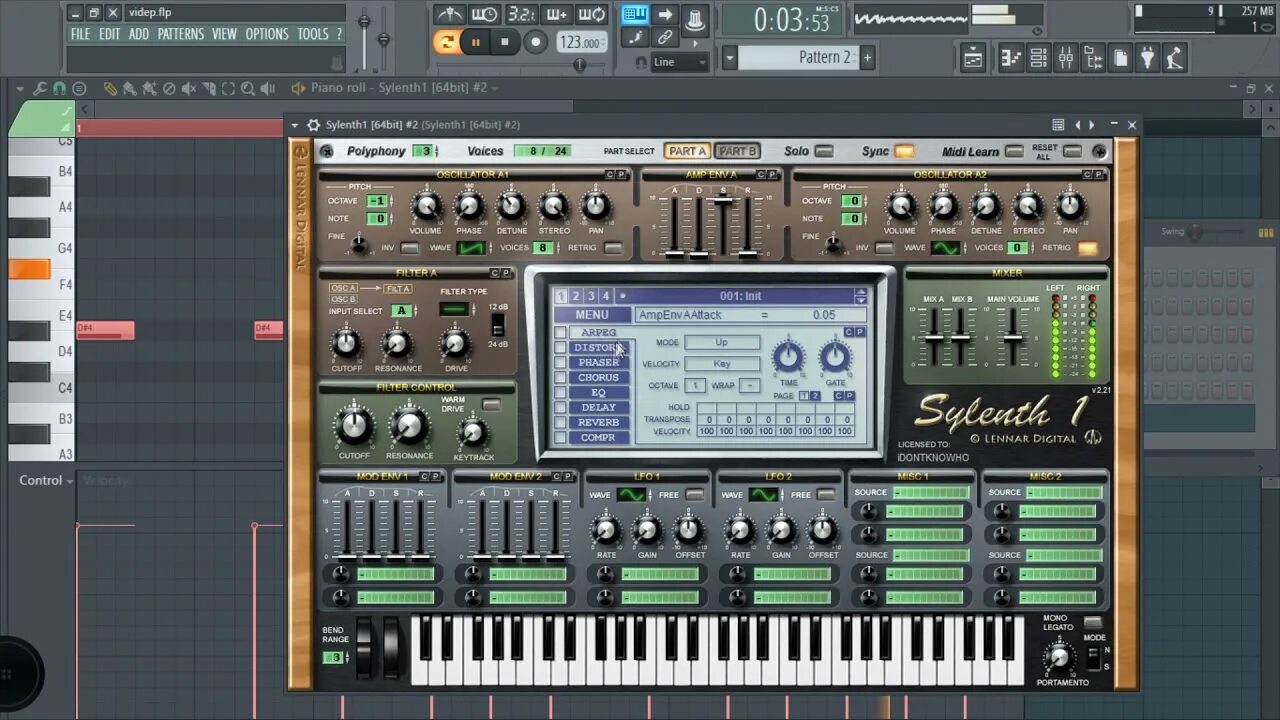
Task: Click the link/chain icon in FL toolbar
Action: (x=665, y=38)
